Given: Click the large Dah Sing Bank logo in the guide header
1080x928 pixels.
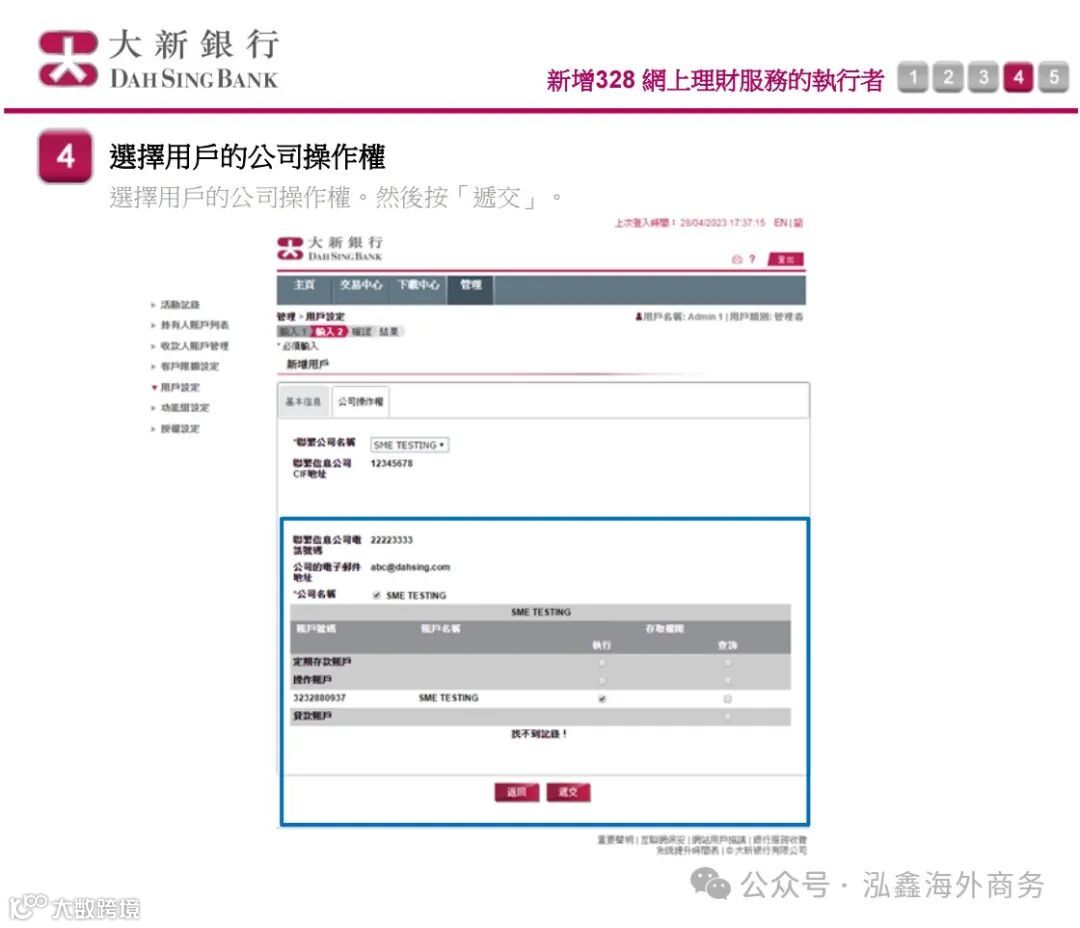Looking at the screenshot, I should click(159, 59).
